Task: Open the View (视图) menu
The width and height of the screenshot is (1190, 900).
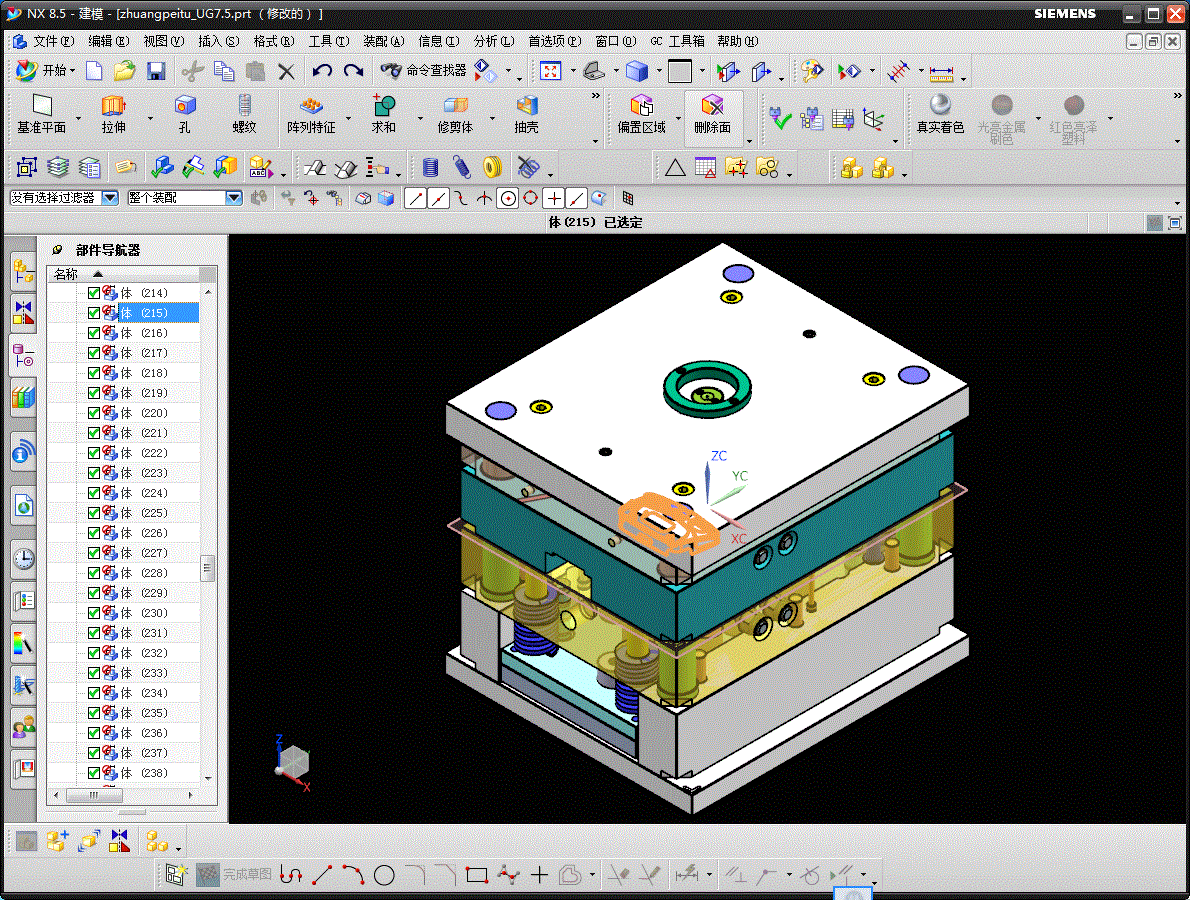Action: coord(164,41)
